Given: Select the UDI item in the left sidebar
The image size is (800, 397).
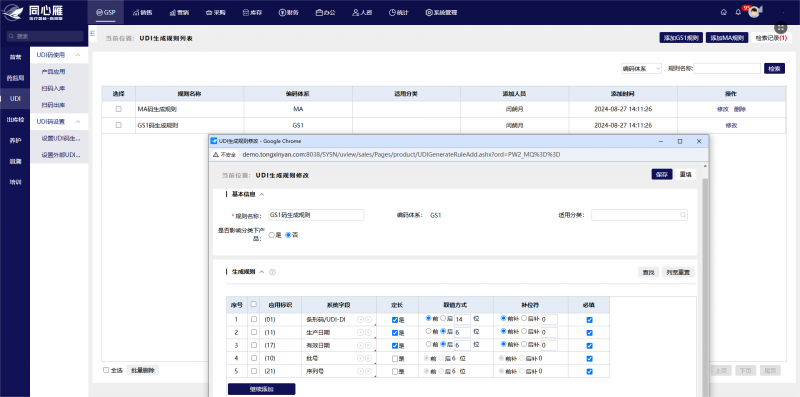Looking at the screenshot, I should pos(15,99).
